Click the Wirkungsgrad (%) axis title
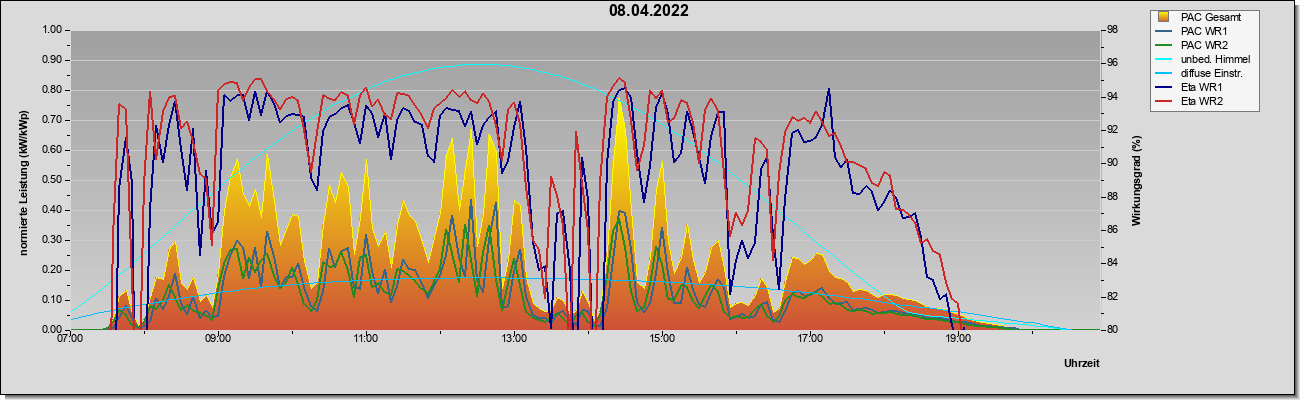This screenshot has width=1300, height=400. (x=1136, y=179)
